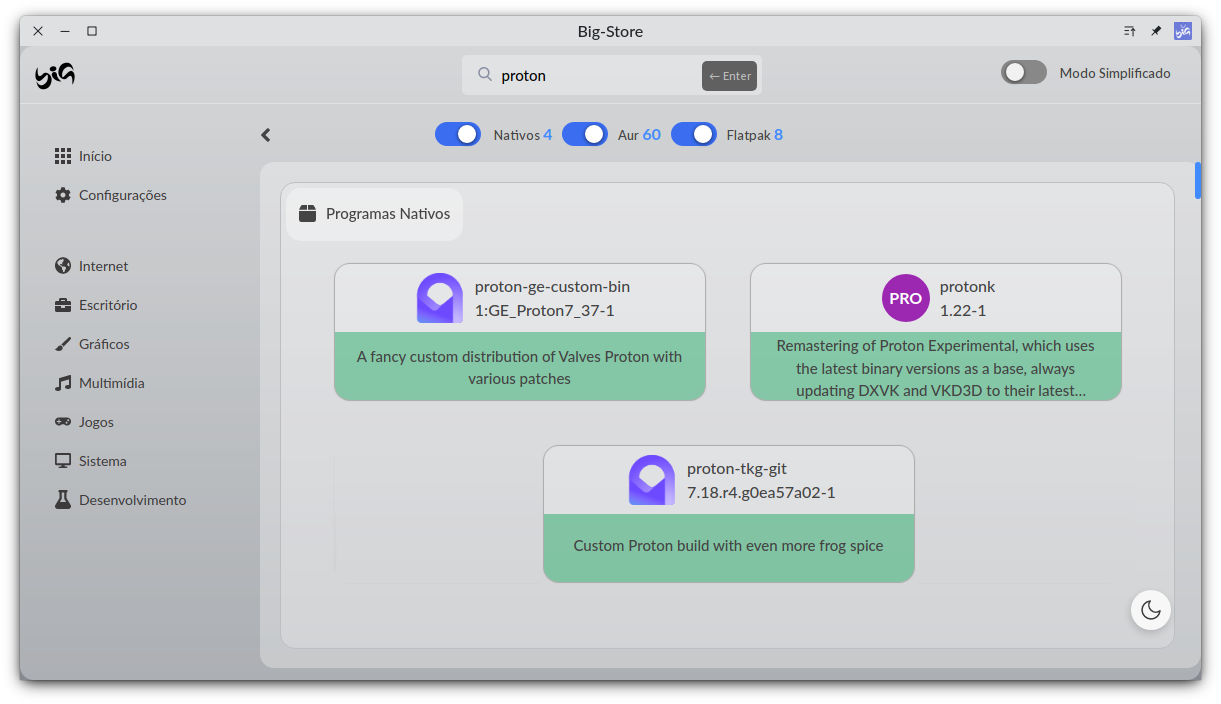
Task: Disable the Aur filter switch
Action: tap(585, 134)
